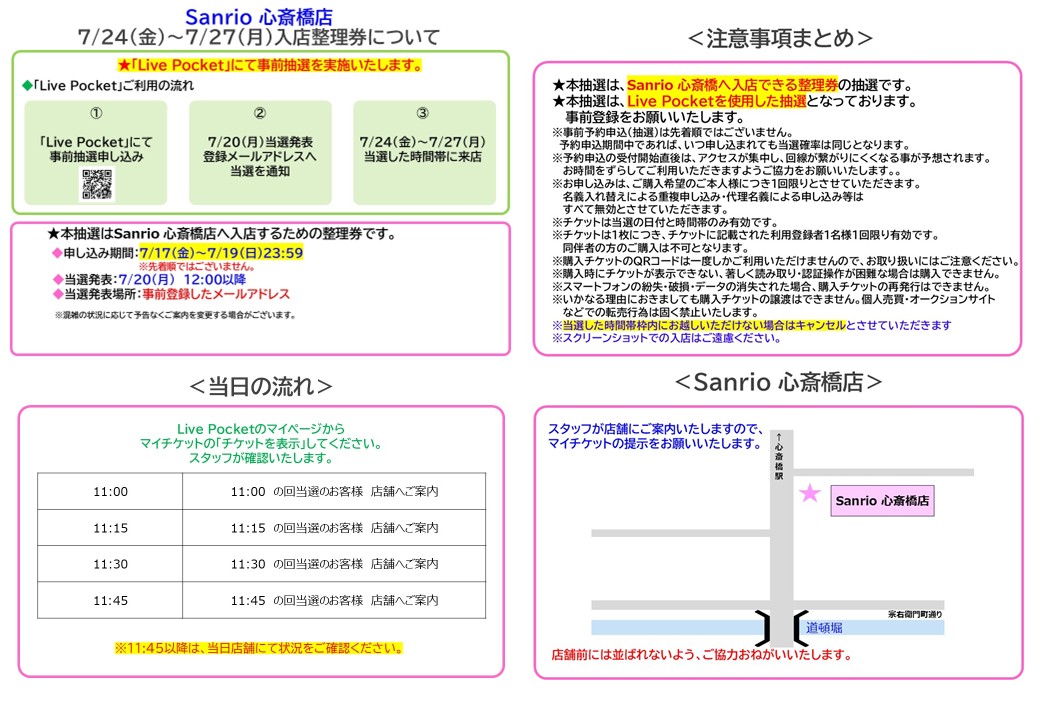Click the '同伴者の方のご購入は不可となります。' line

(657, 248)
